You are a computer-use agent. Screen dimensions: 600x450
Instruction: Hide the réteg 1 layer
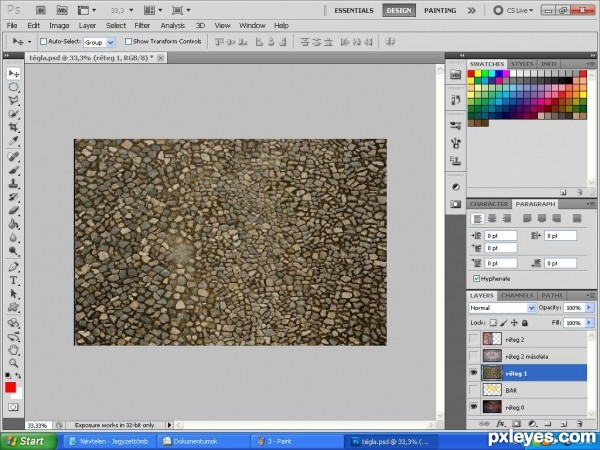(x=474, y=373)
